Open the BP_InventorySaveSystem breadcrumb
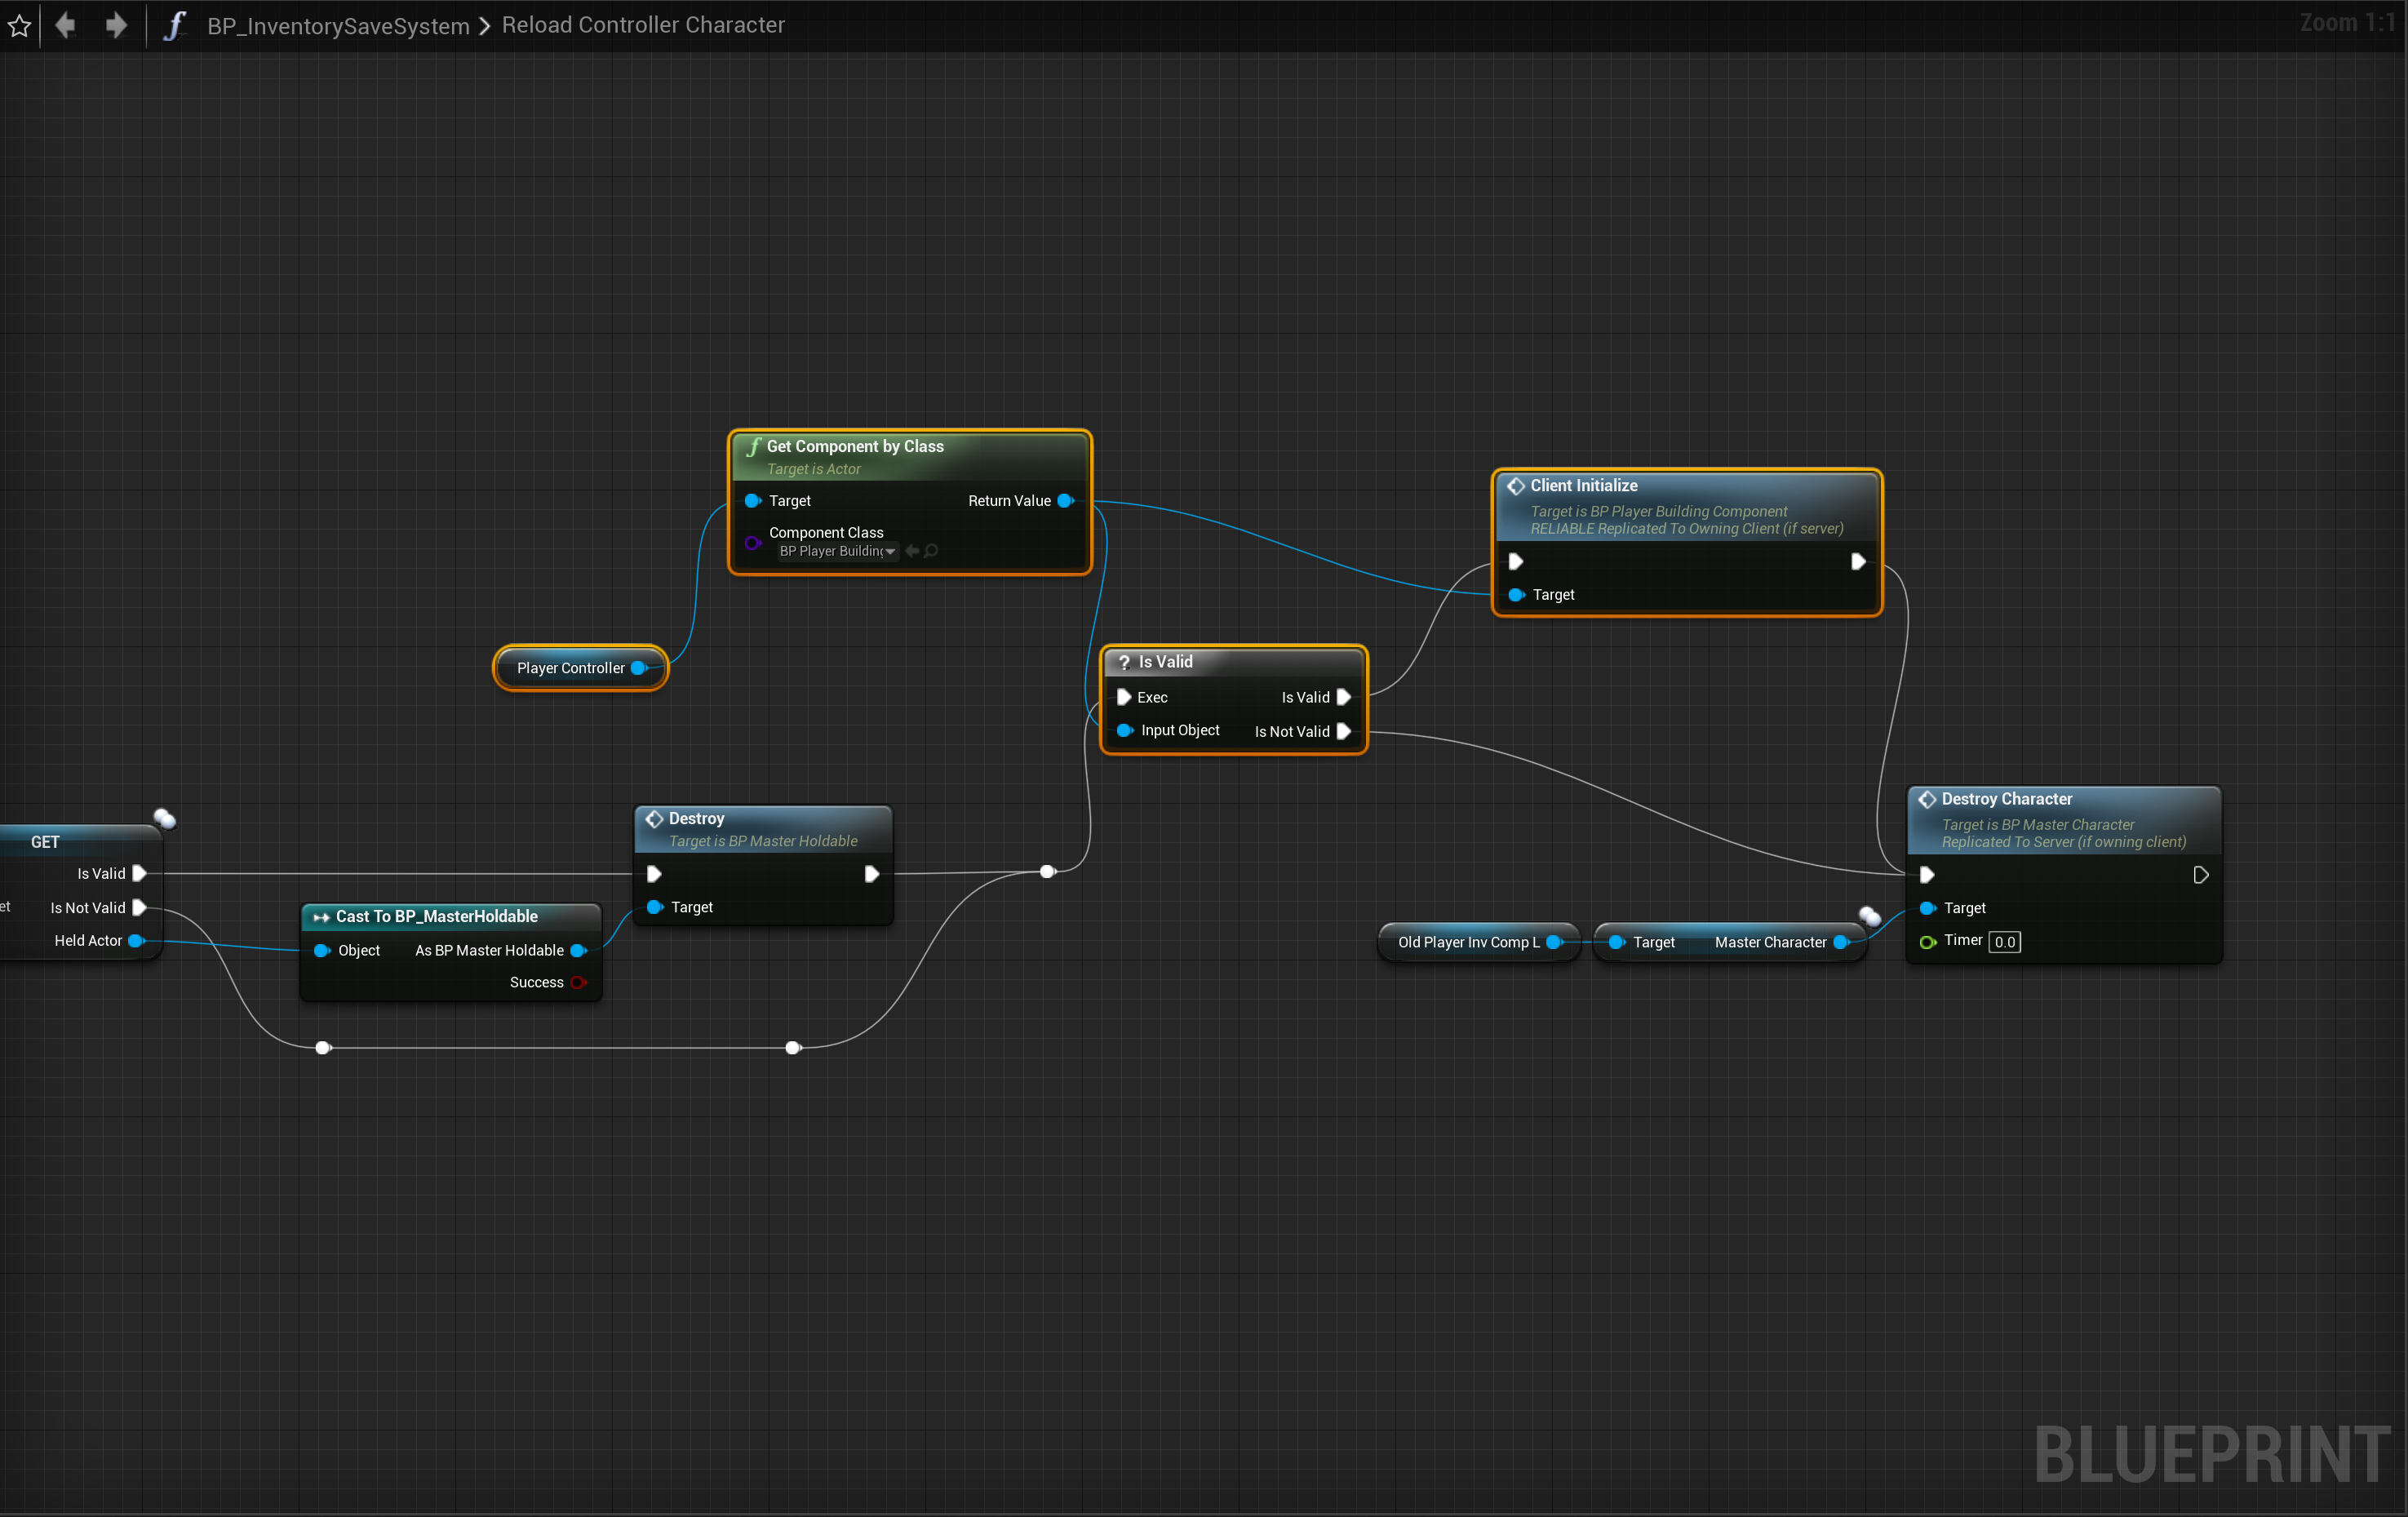The width and height of the screenshot is (2408, 1517). pos(338,26)
